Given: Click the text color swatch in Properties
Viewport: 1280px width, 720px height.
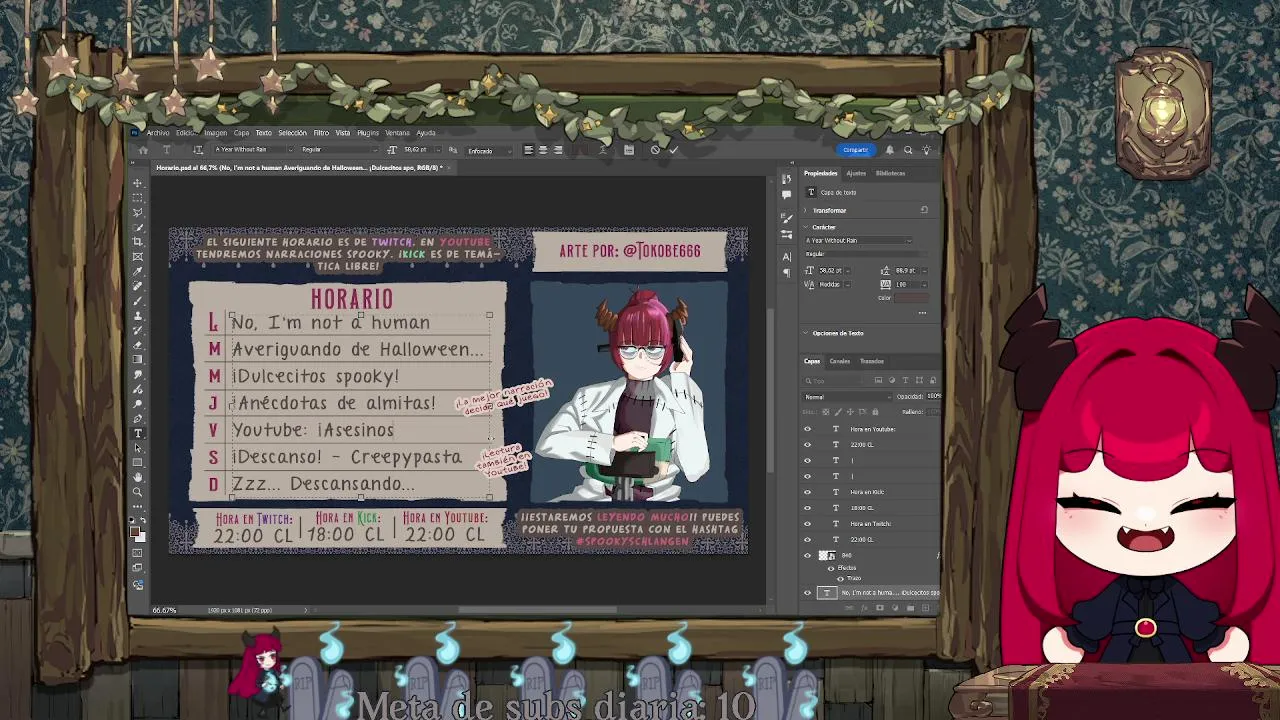Looking at the screenshot, I should tap(910, 298).
